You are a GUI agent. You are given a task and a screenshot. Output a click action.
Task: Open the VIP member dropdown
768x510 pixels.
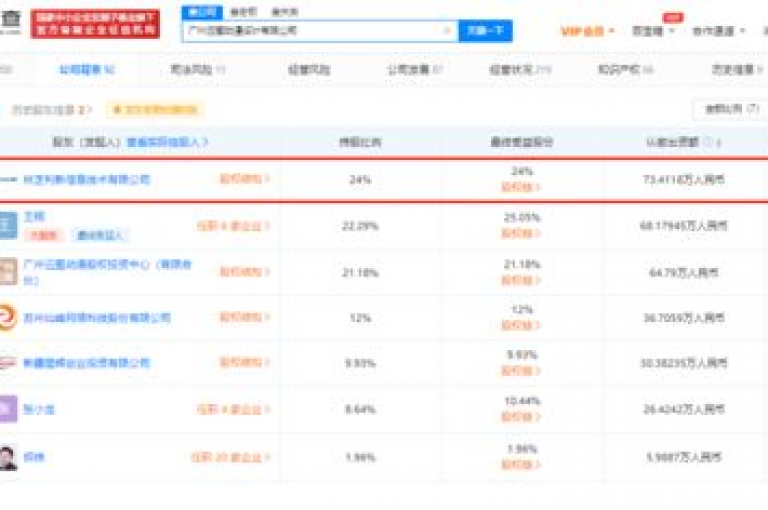[x=587, y=31]
